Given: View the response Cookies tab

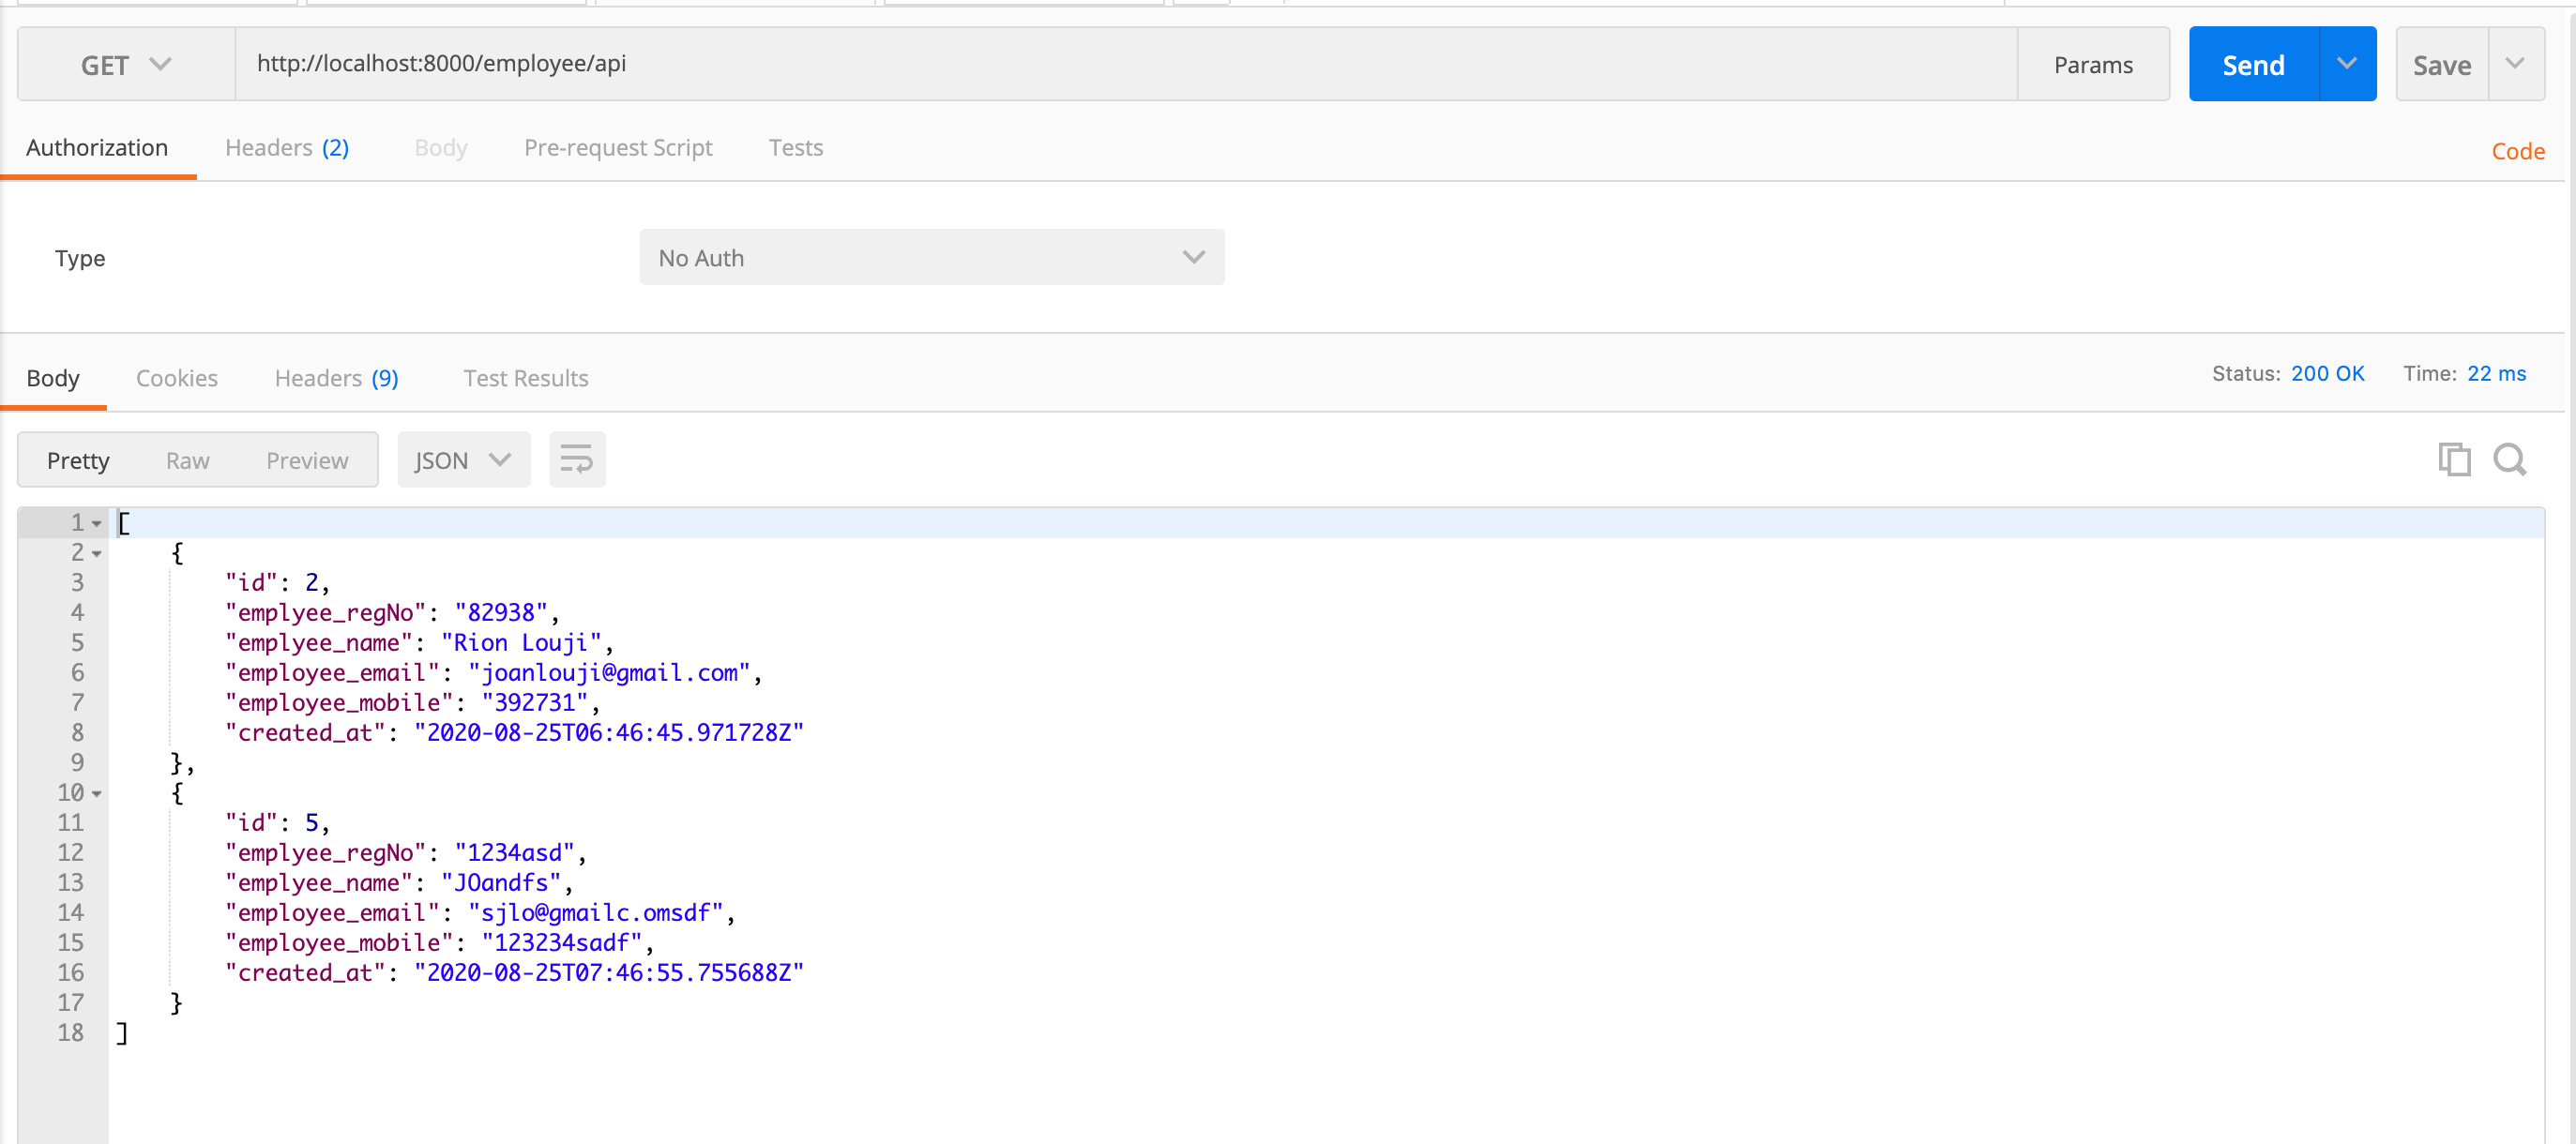Looking at the screenshot, I should (177, 378).
